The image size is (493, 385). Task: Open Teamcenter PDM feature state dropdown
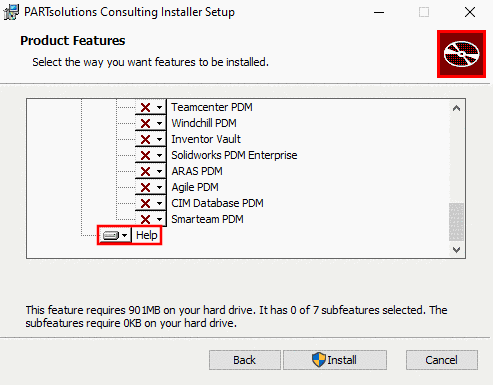pos(150,107)
